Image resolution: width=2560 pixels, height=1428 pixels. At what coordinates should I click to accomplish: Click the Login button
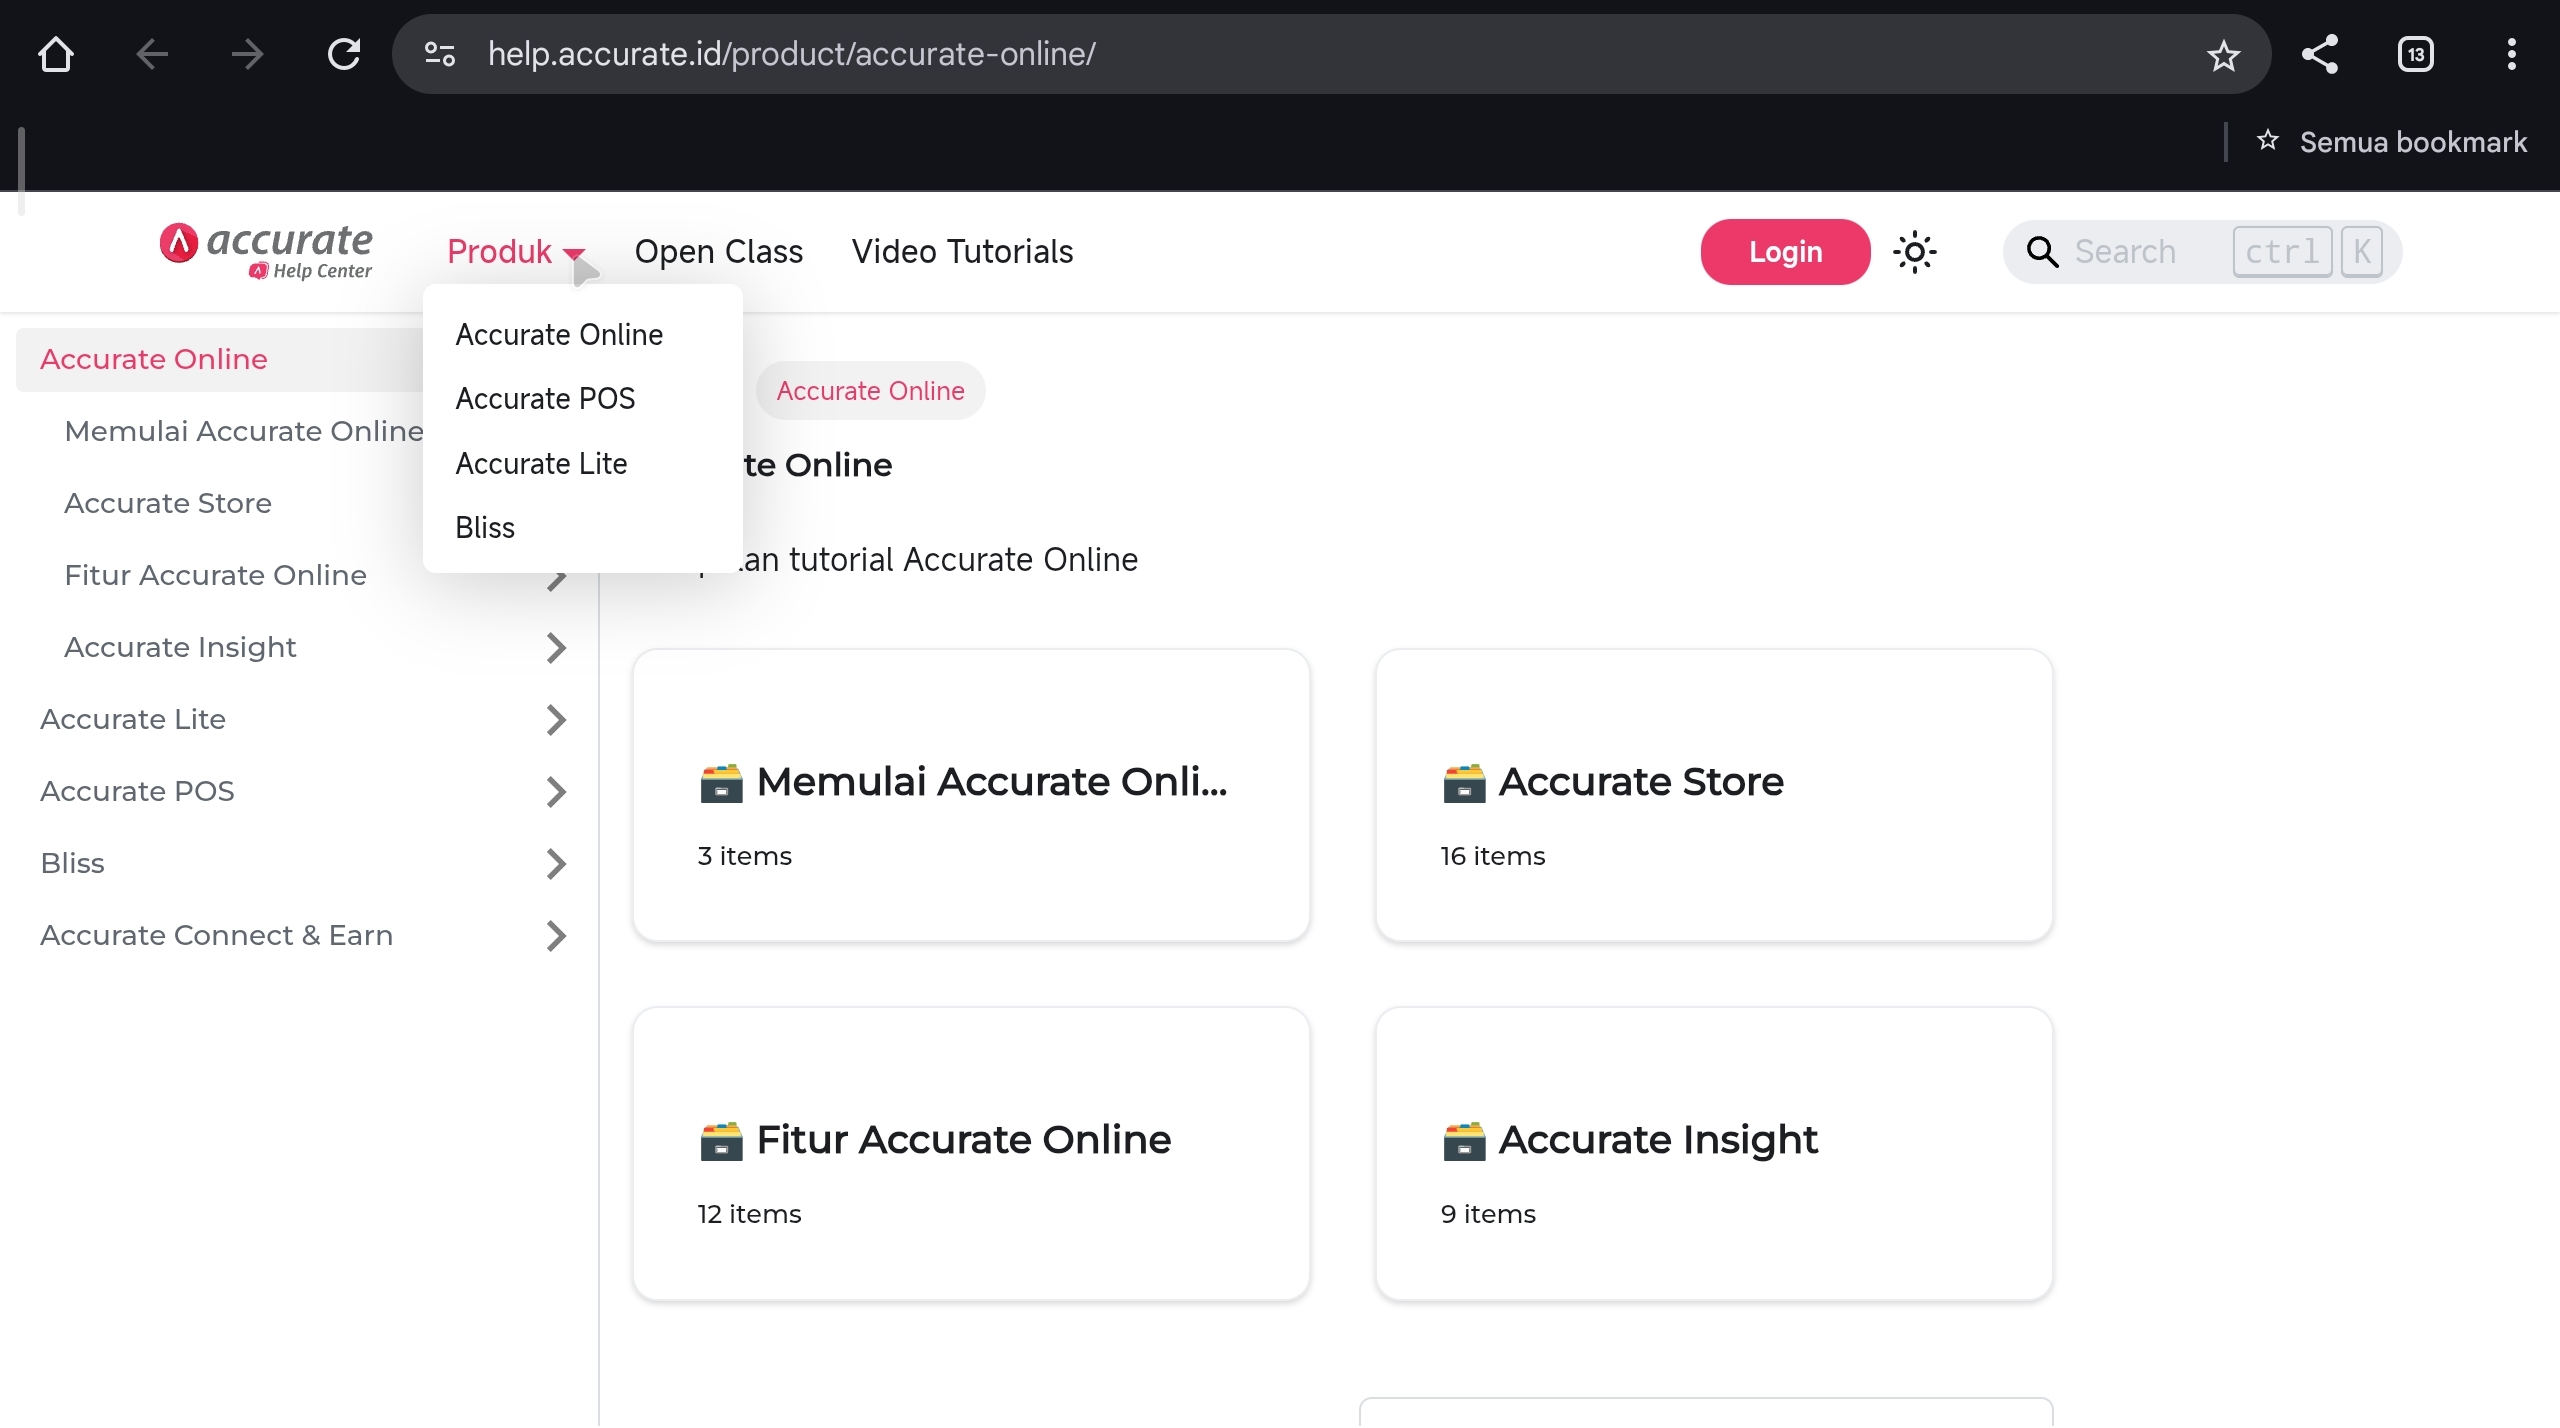[x=1785, y=252]
